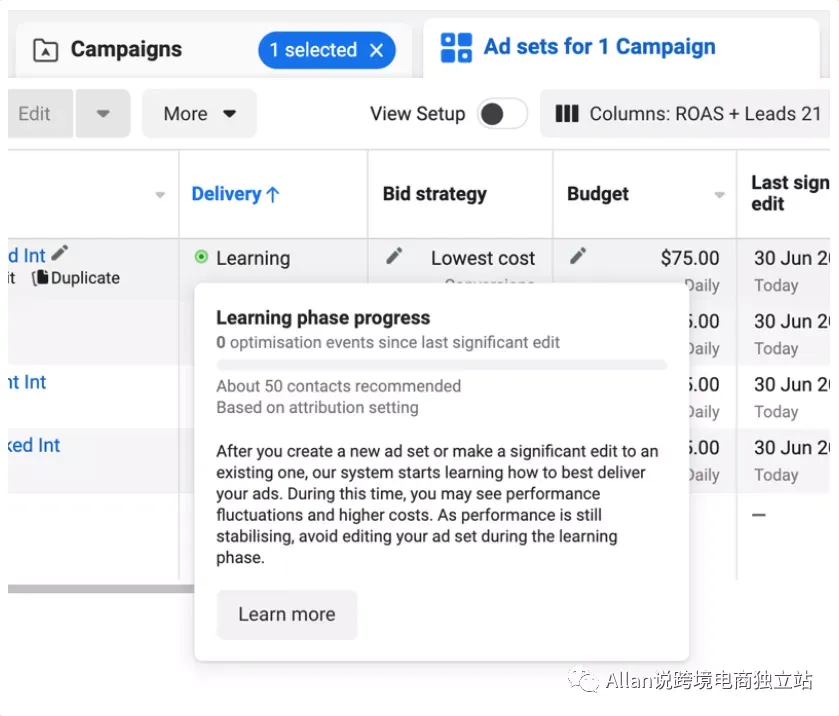Image resolution: width=839 pixels, height=716 pixels.
Task: Select the Ad sets for 1 Campaign tab
Action: [599, 47]
